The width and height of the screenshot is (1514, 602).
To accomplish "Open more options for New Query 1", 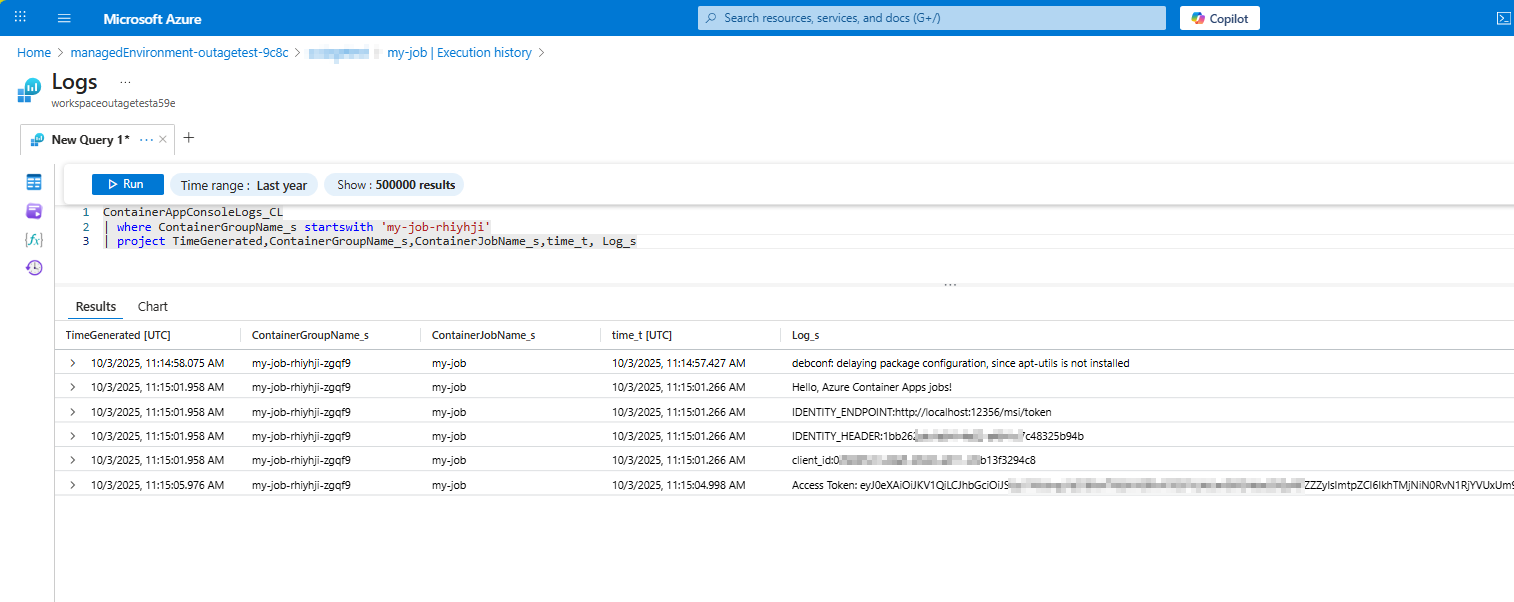I will 145,139.
